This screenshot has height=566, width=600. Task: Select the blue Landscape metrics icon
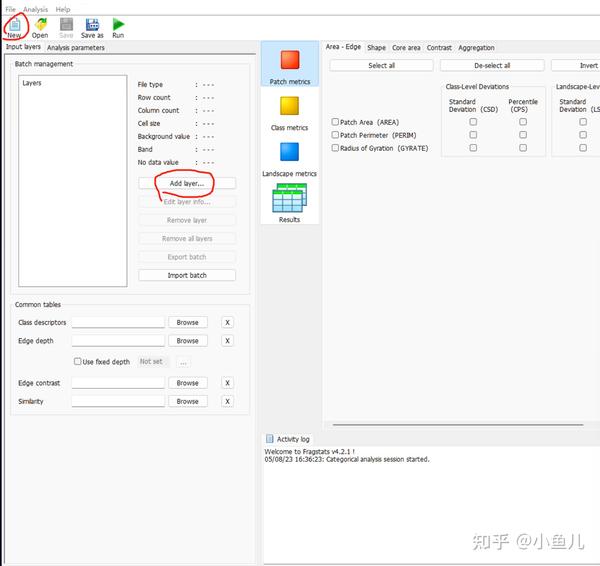pyautogui.click(x=289, y=152)
